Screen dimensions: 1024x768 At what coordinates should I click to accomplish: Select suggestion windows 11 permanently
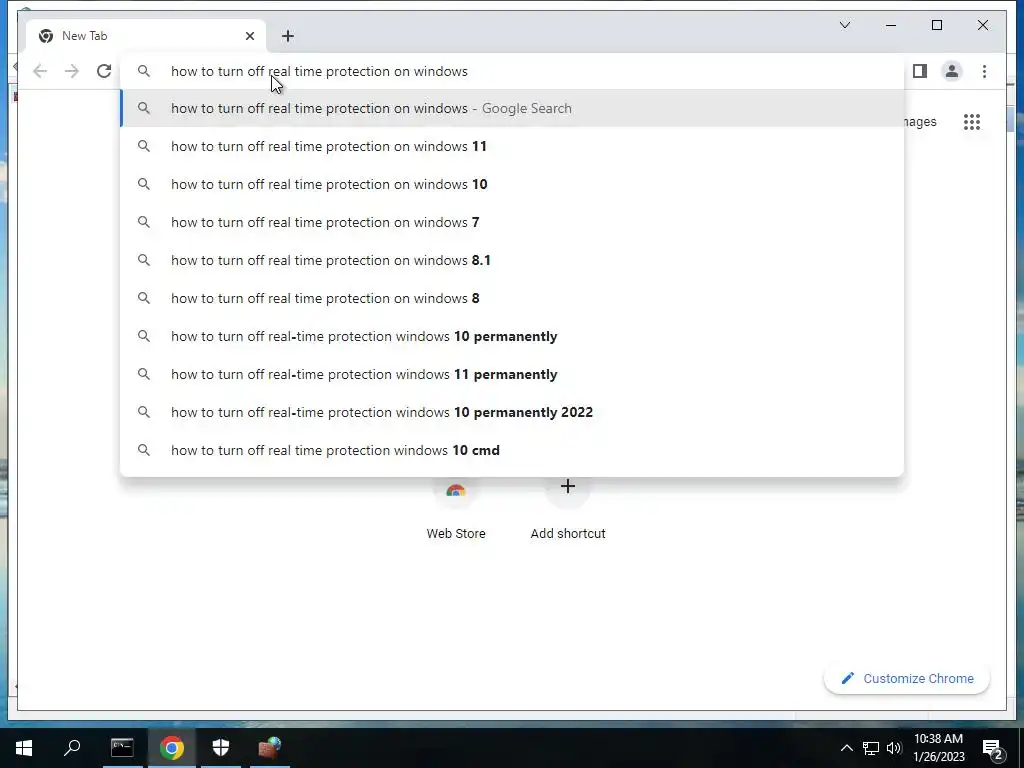pos(513,374)
